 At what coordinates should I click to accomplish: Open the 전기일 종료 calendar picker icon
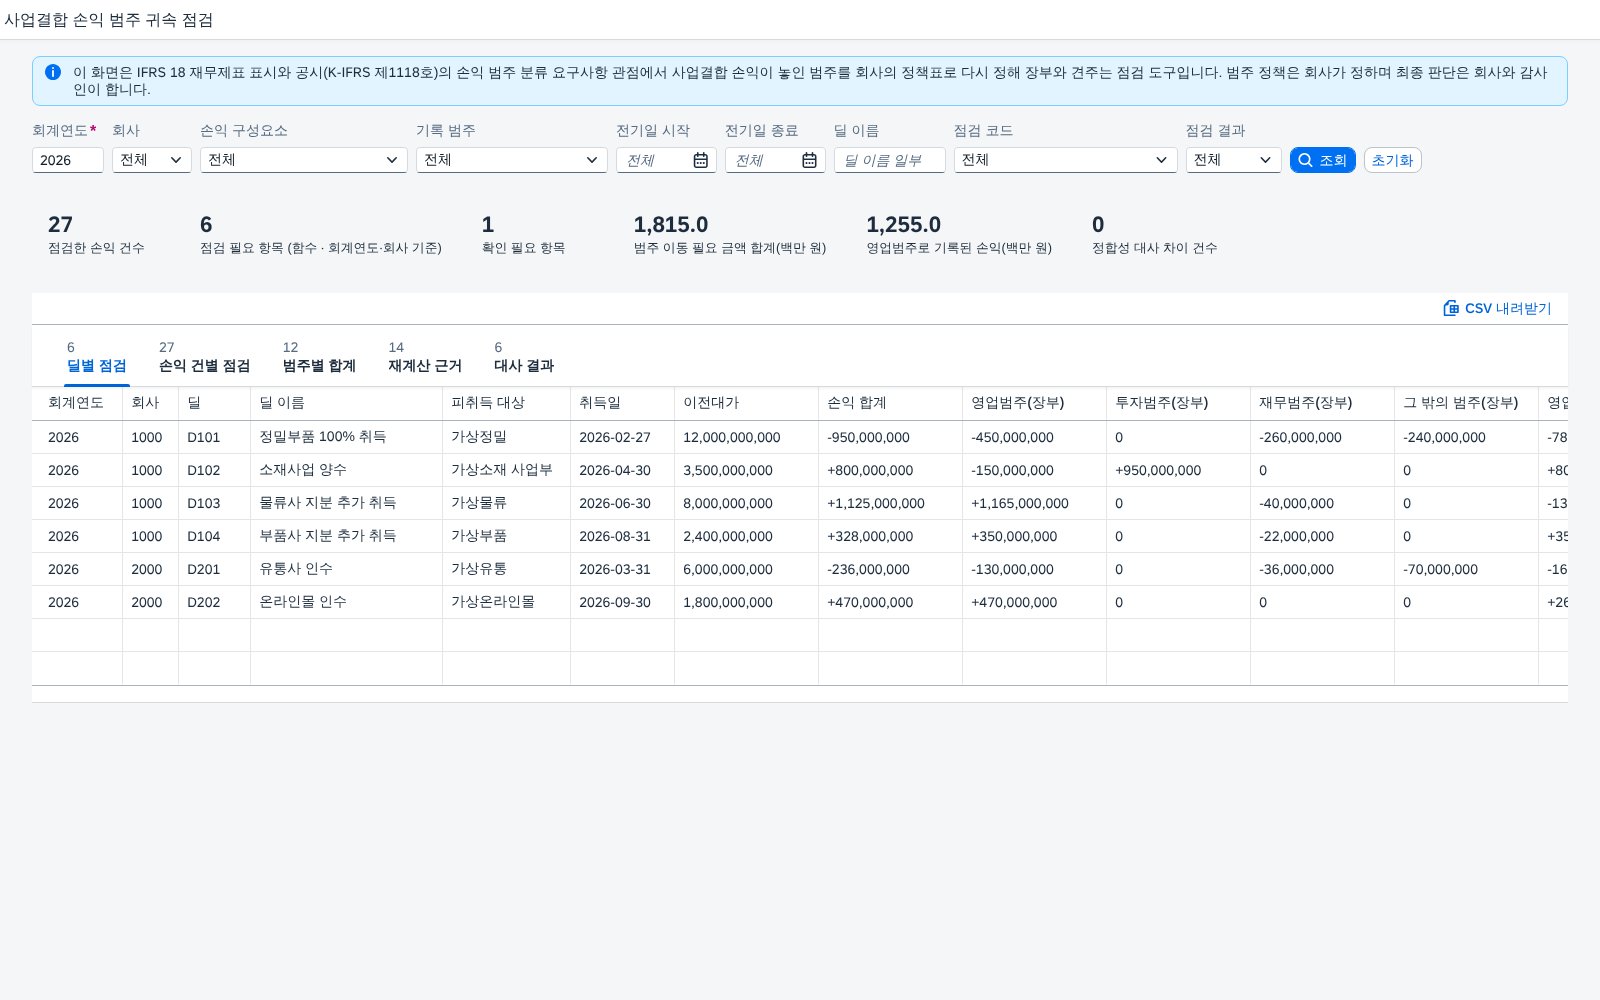pos(809,160)
